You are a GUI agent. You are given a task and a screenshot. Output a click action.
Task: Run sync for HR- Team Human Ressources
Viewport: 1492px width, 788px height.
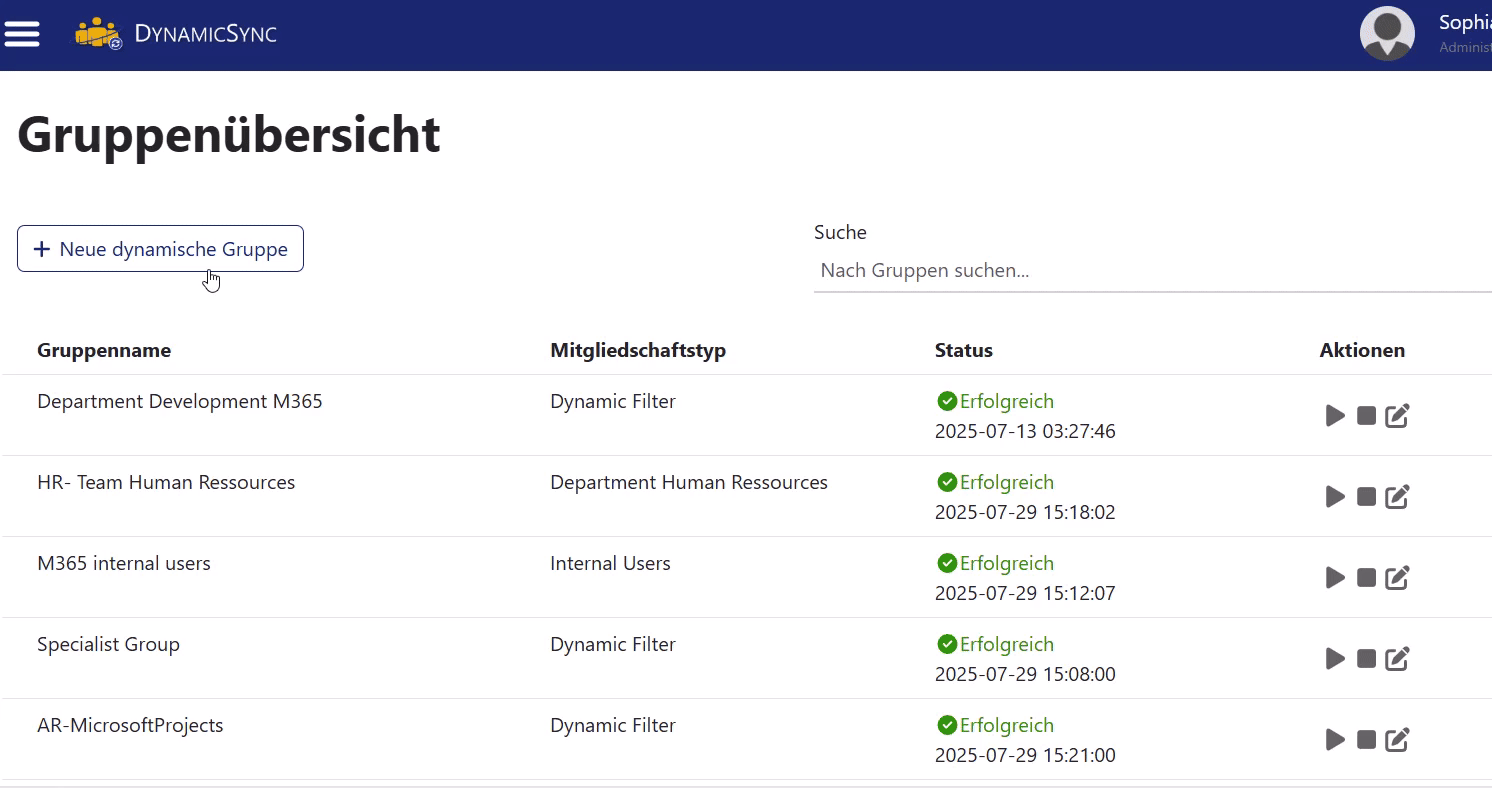click(1335, 496)
